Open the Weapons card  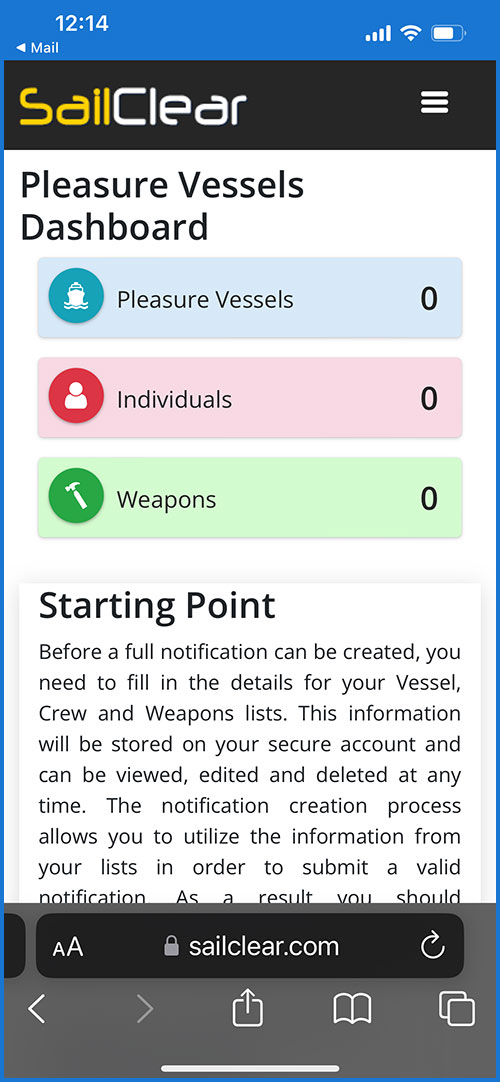(250, 498)
